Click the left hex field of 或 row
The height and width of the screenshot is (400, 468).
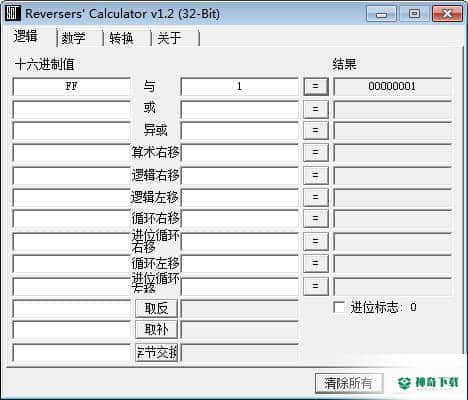[x=72, y=109]
